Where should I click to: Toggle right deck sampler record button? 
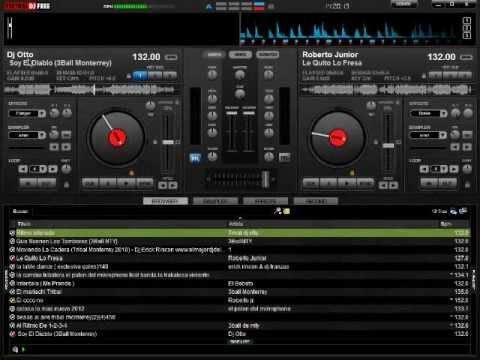coord(467,135)
